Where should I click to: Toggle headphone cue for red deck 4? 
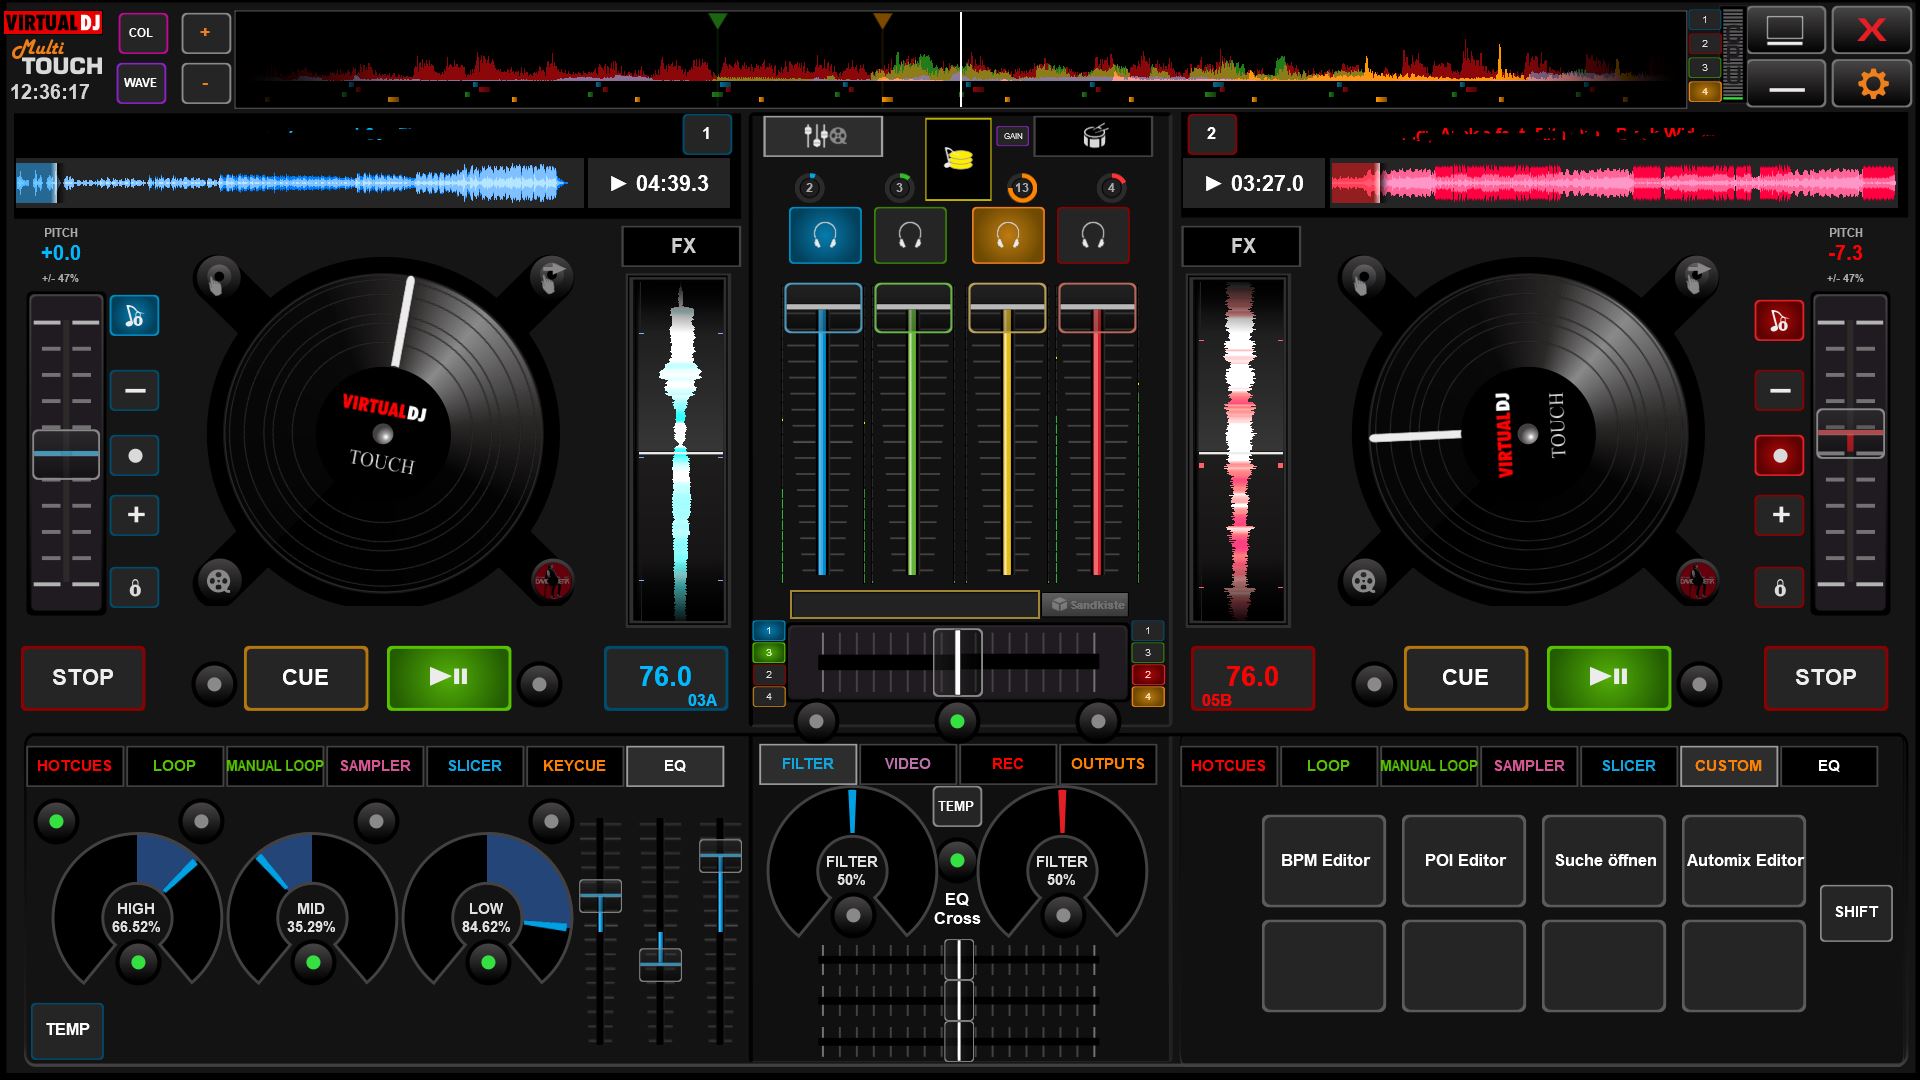tap(1093, 236)
